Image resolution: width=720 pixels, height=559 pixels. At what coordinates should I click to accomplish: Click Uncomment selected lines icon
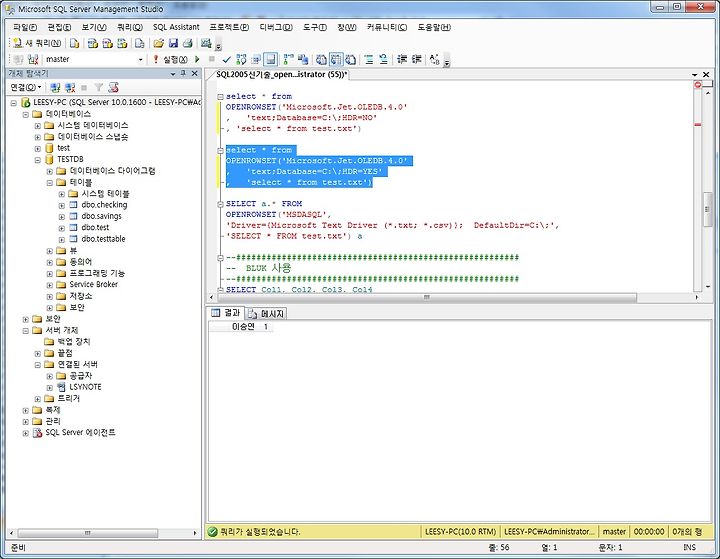click(x=383, y=59)
